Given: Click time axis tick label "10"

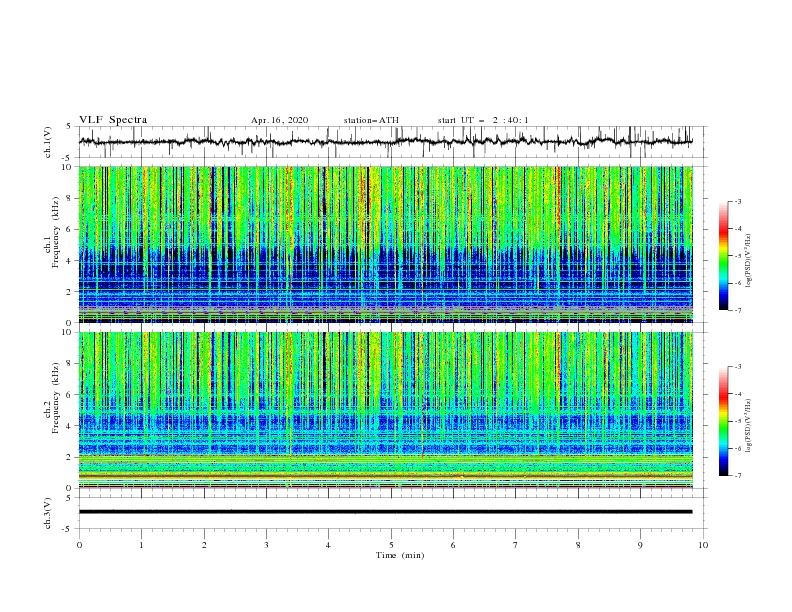Looking at the screenshot, I should coord(703,545).
